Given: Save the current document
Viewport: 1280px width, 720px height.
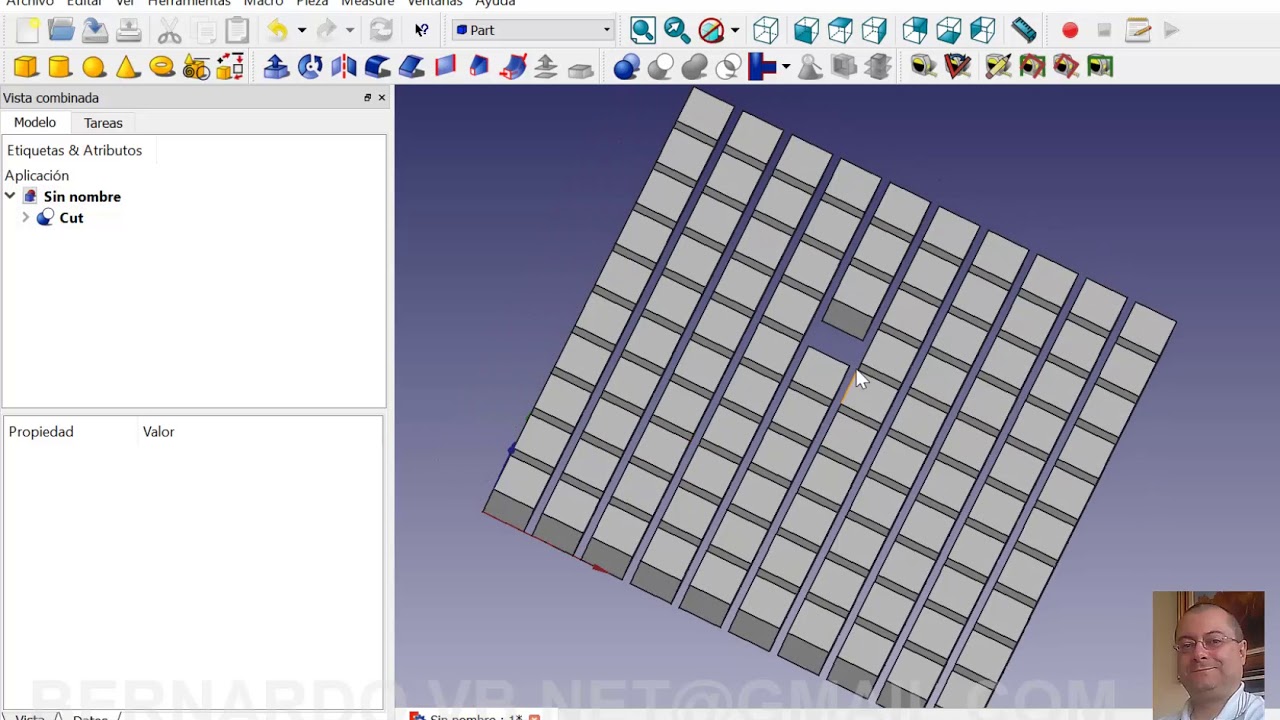Looking at the screenshot, I should (x=95, y=31).
